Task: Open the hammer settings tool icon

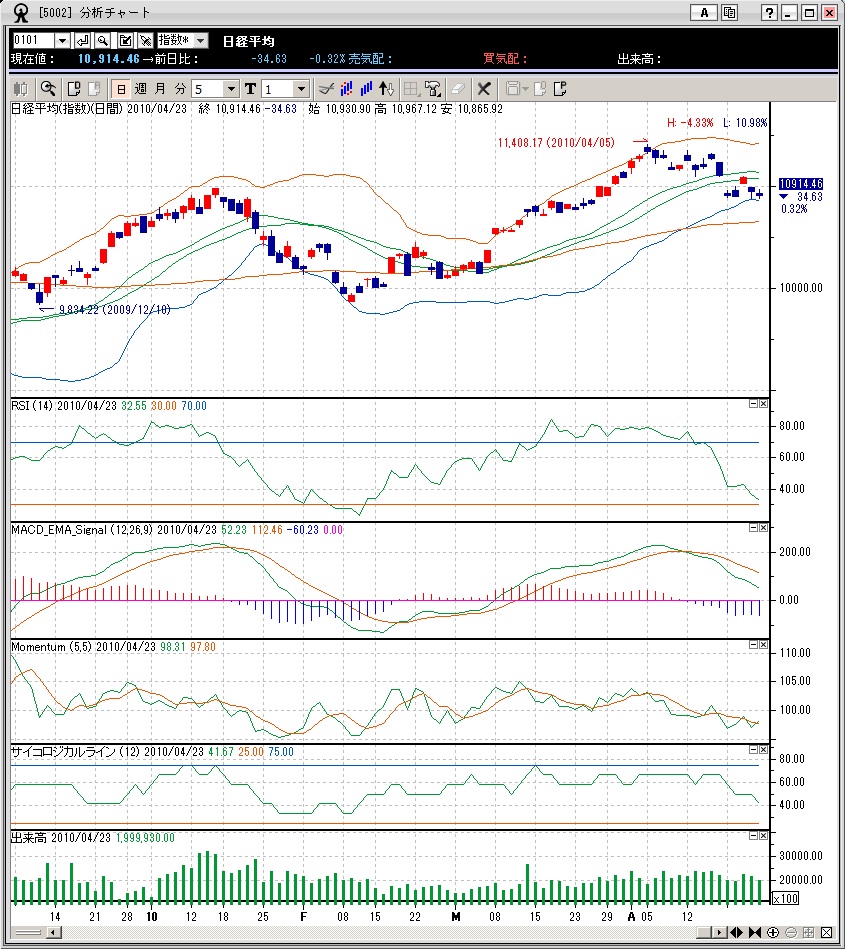Action: [433, 89]
